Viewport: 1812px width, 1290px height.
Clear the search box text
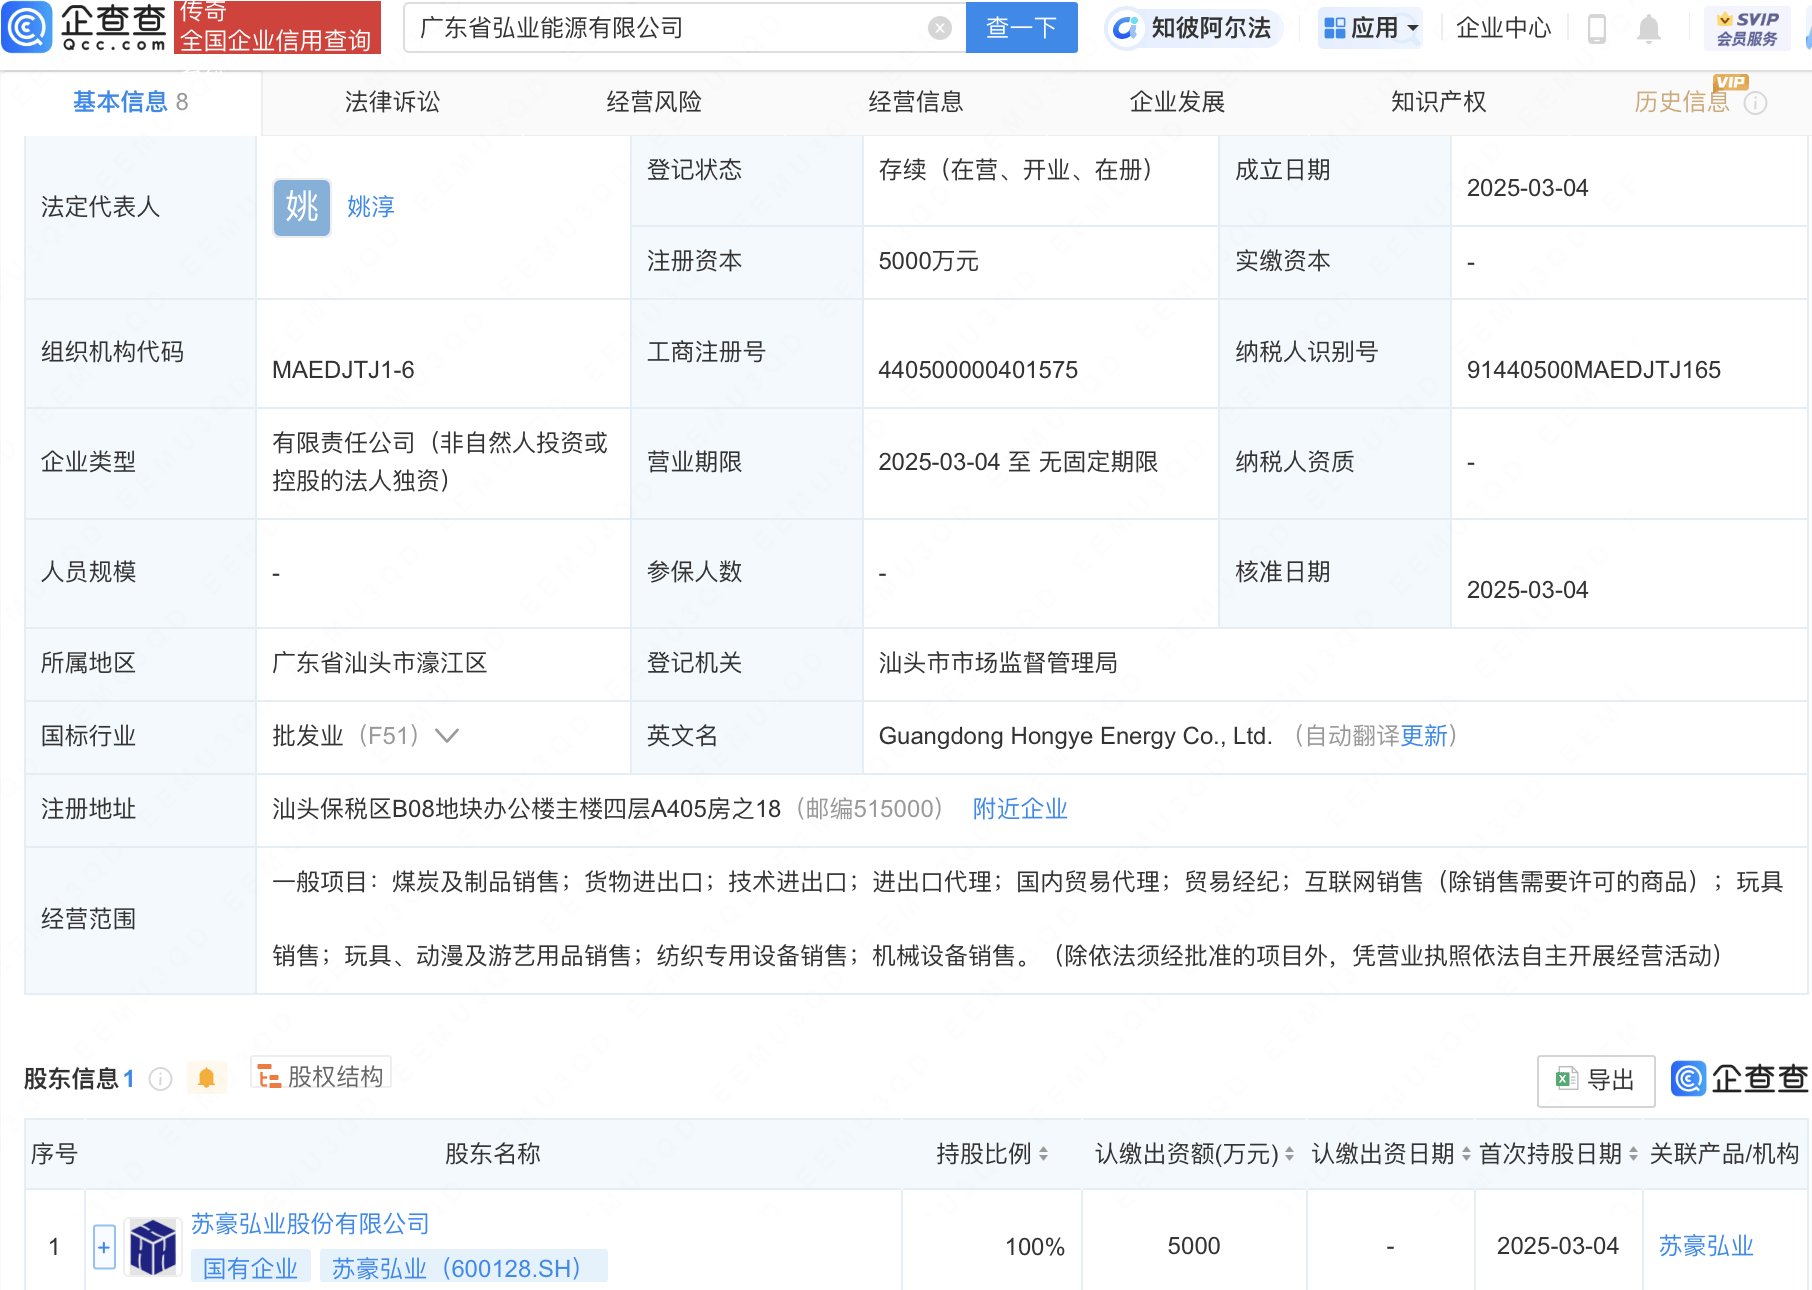pyautogui.click(x=939, y=28)
